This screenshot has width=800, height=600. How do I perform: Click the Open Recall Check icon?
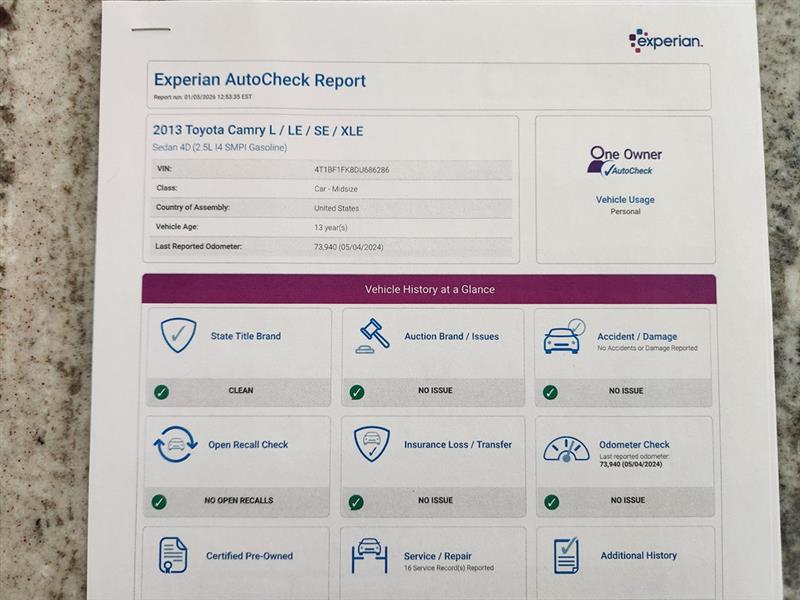point(175,445)
